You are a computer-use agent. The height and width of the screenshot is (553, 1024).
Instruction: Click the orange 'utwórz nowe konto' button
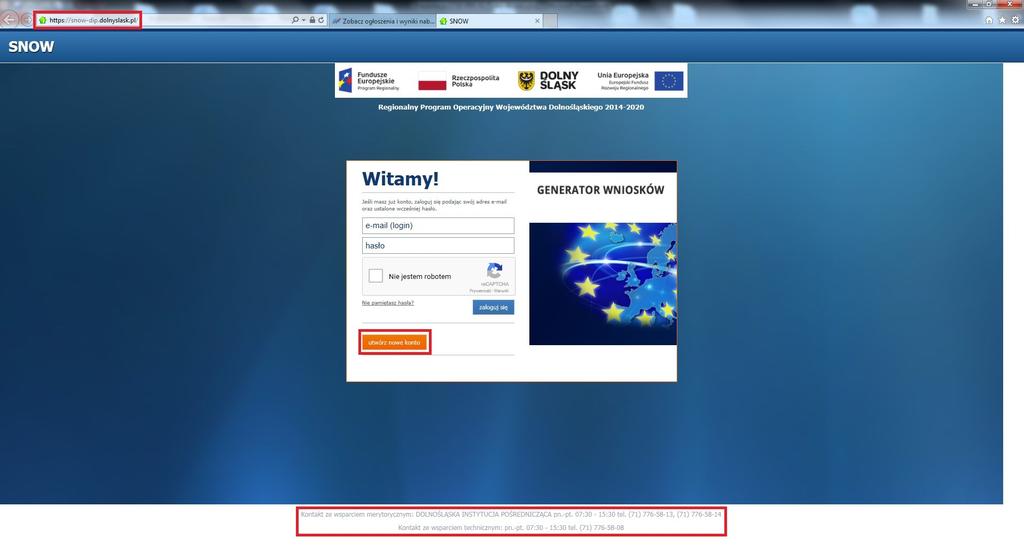click(394, 342)
